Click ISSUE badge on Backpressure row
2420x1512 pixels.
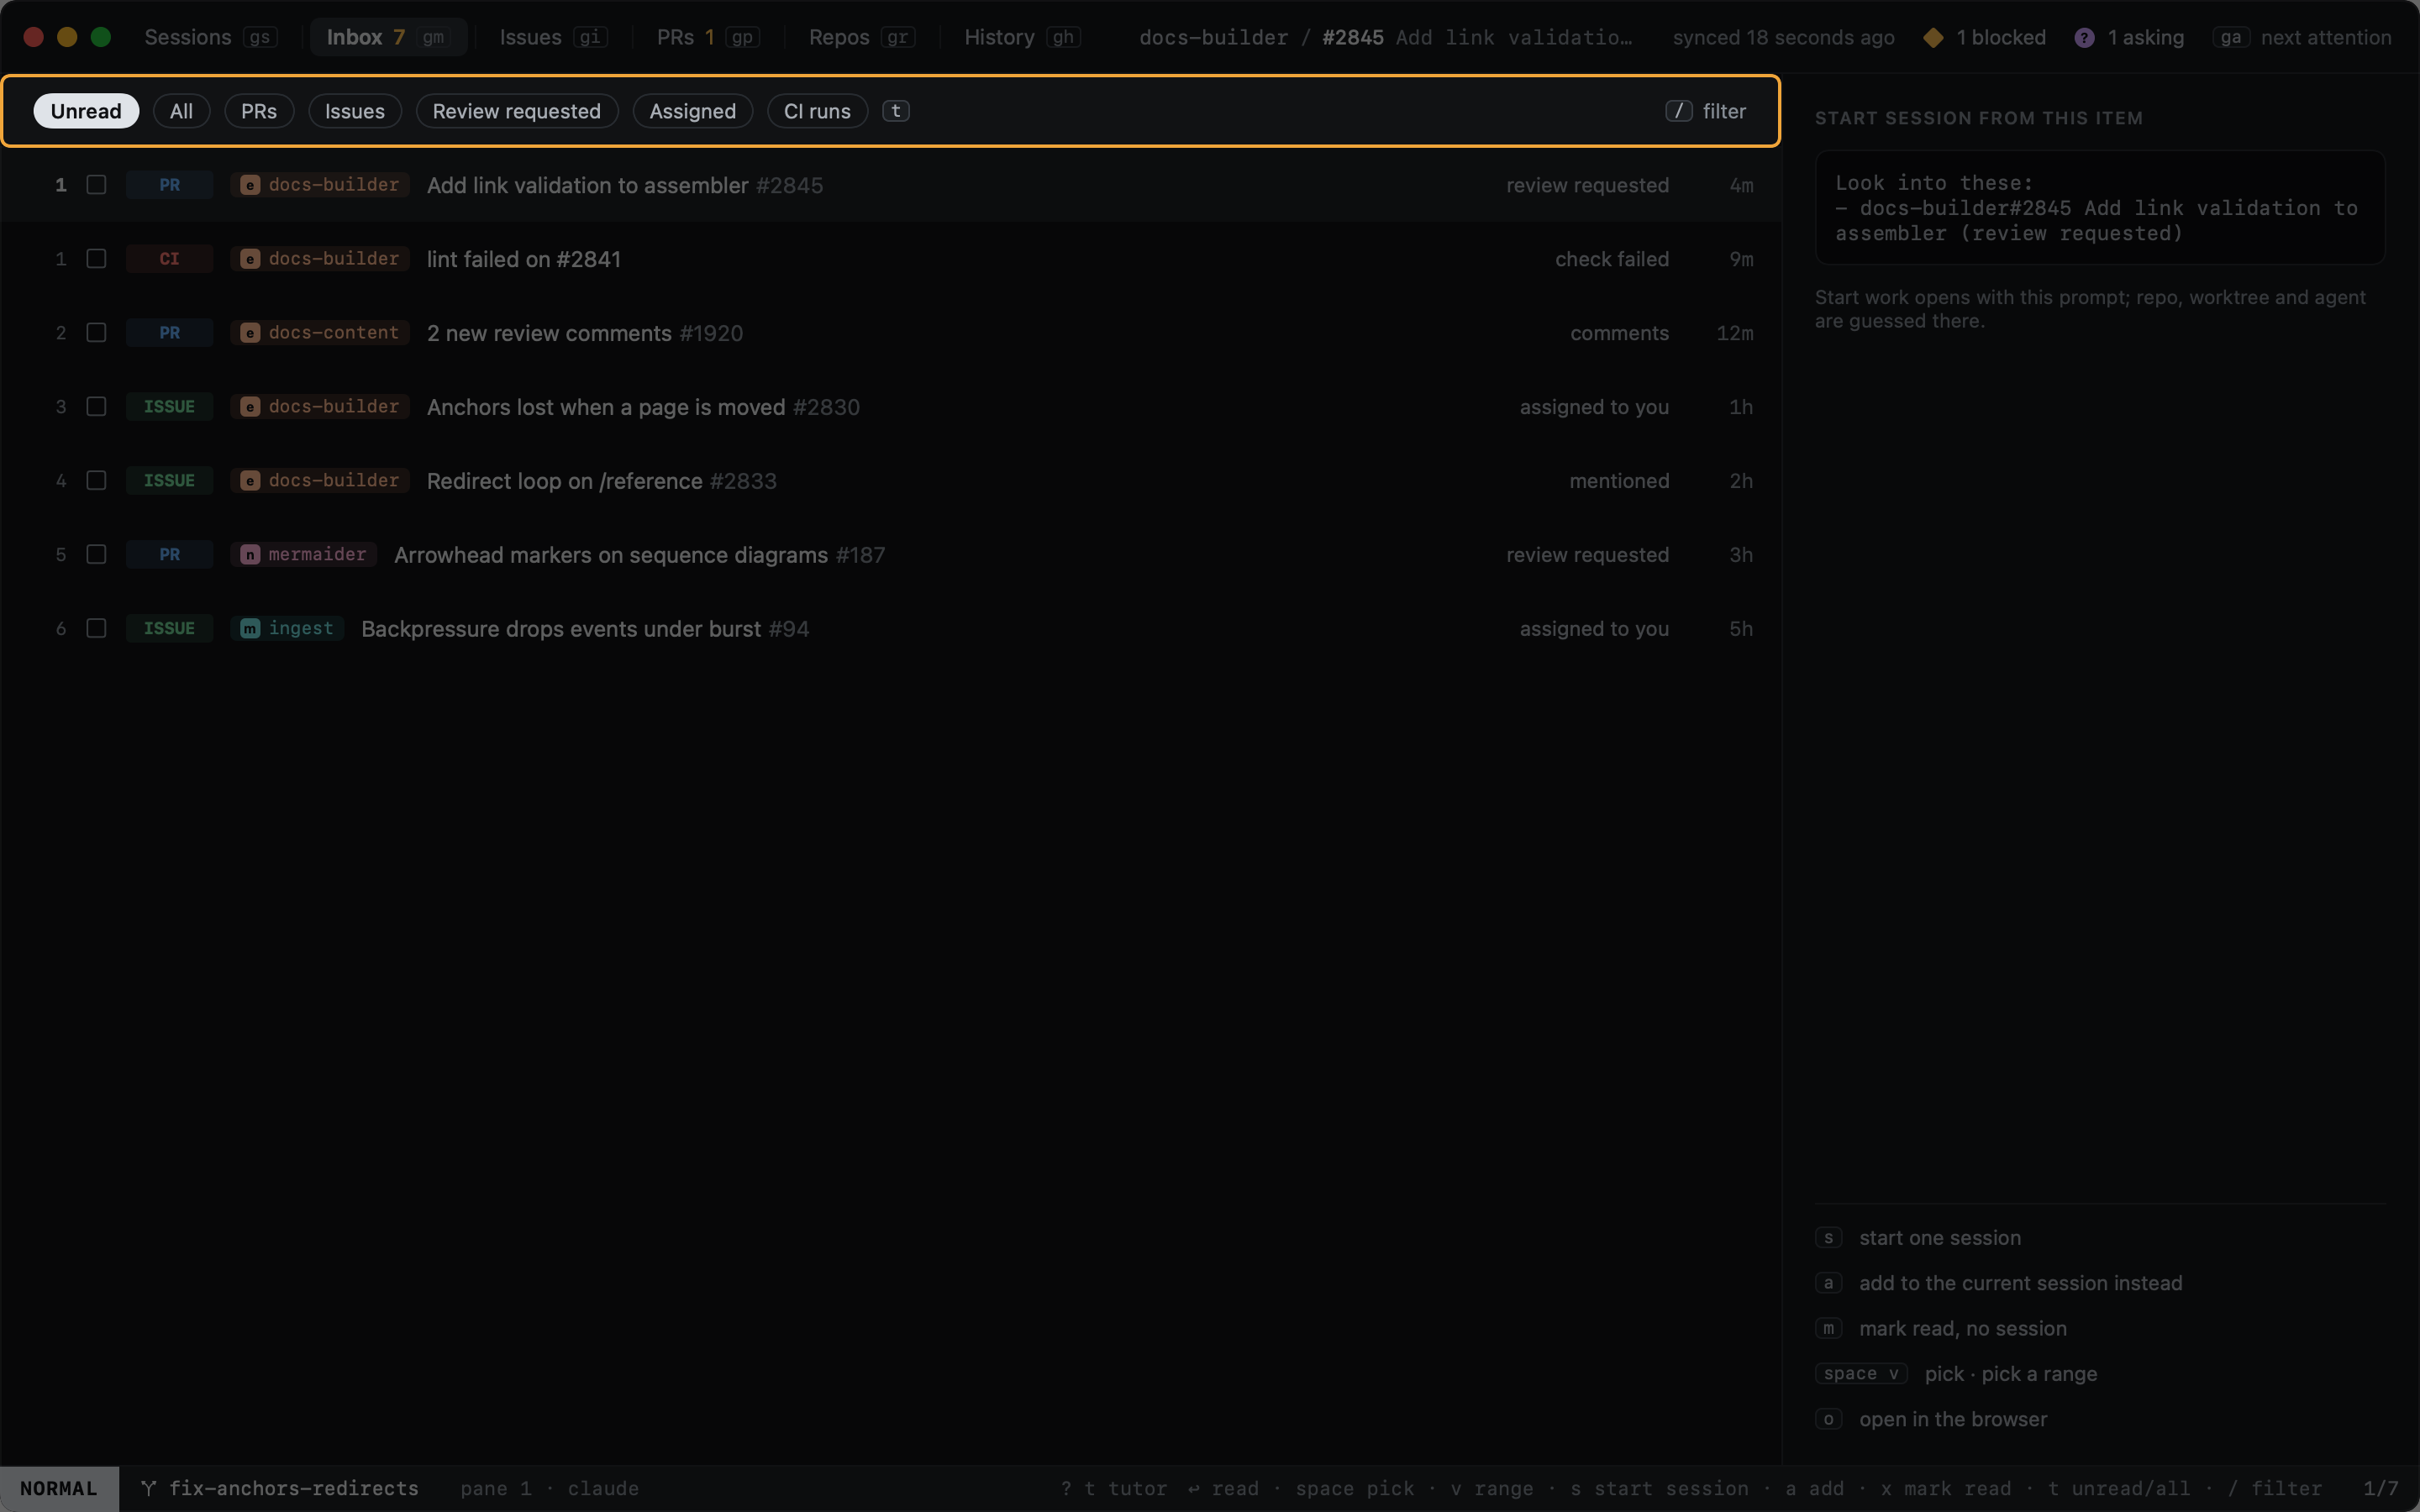pyautogui.click(x=169, y=629)
